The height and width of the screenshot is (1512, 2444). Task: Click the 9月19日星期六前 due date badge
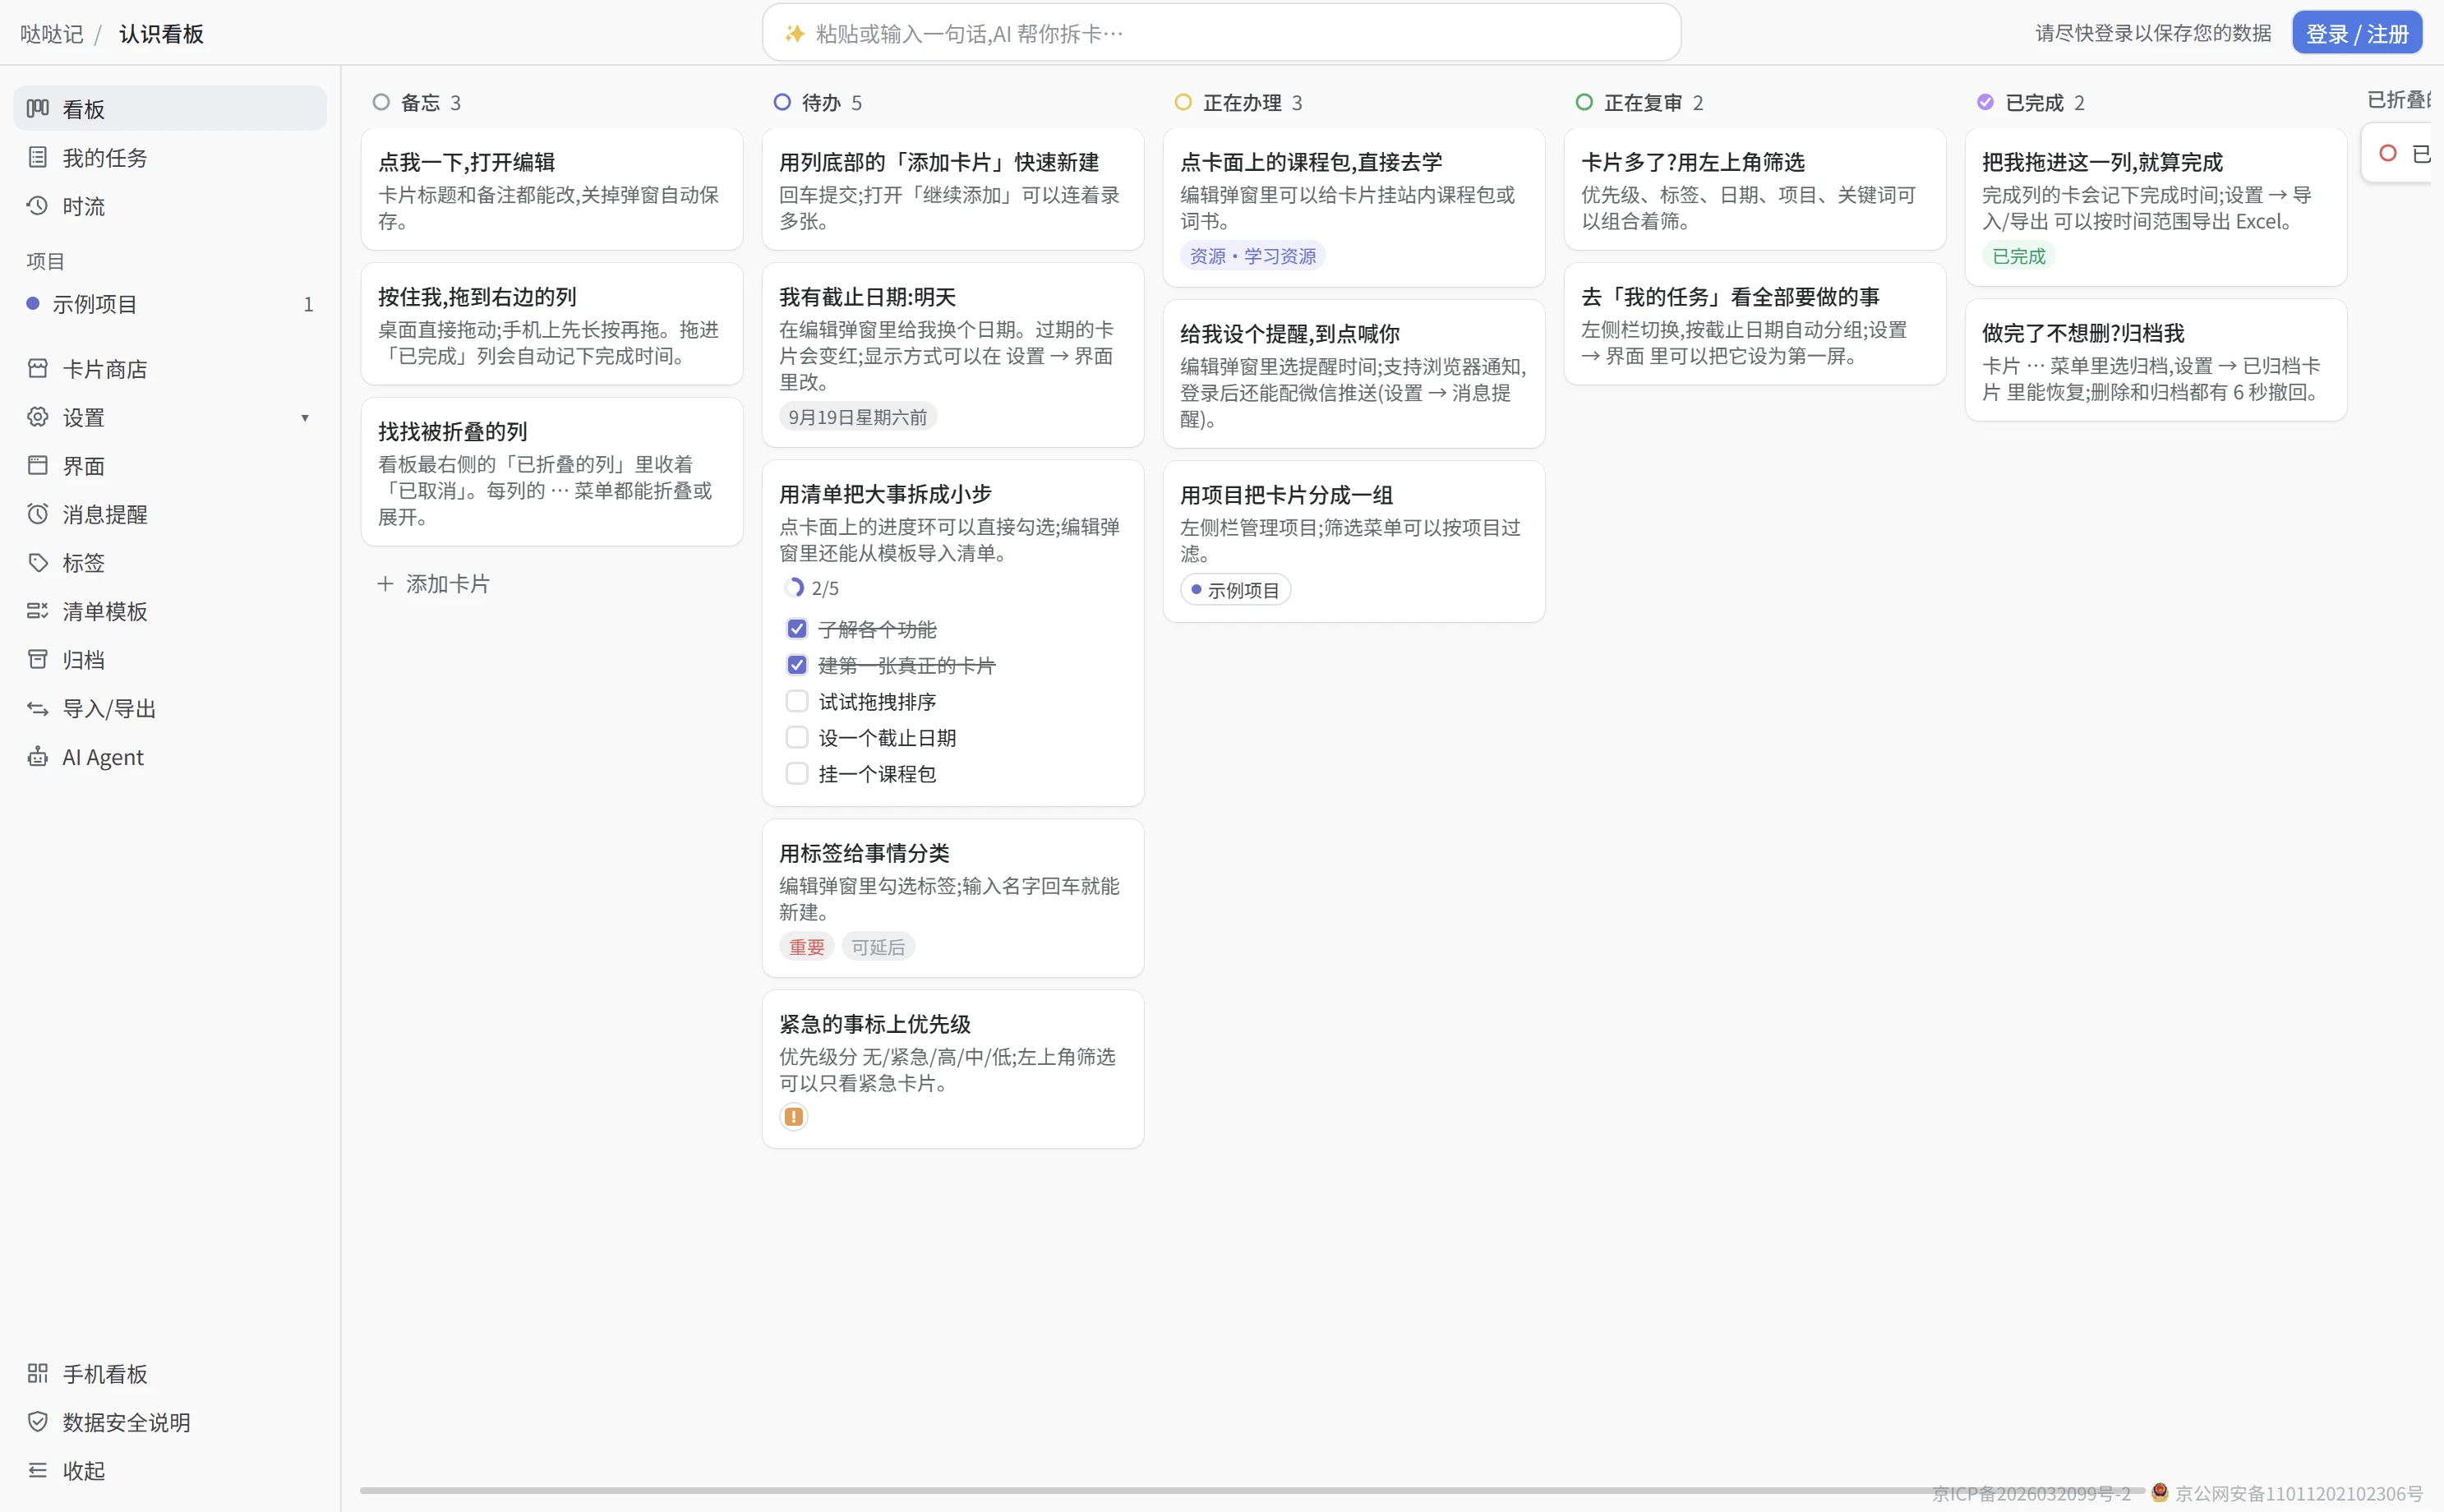858,416
